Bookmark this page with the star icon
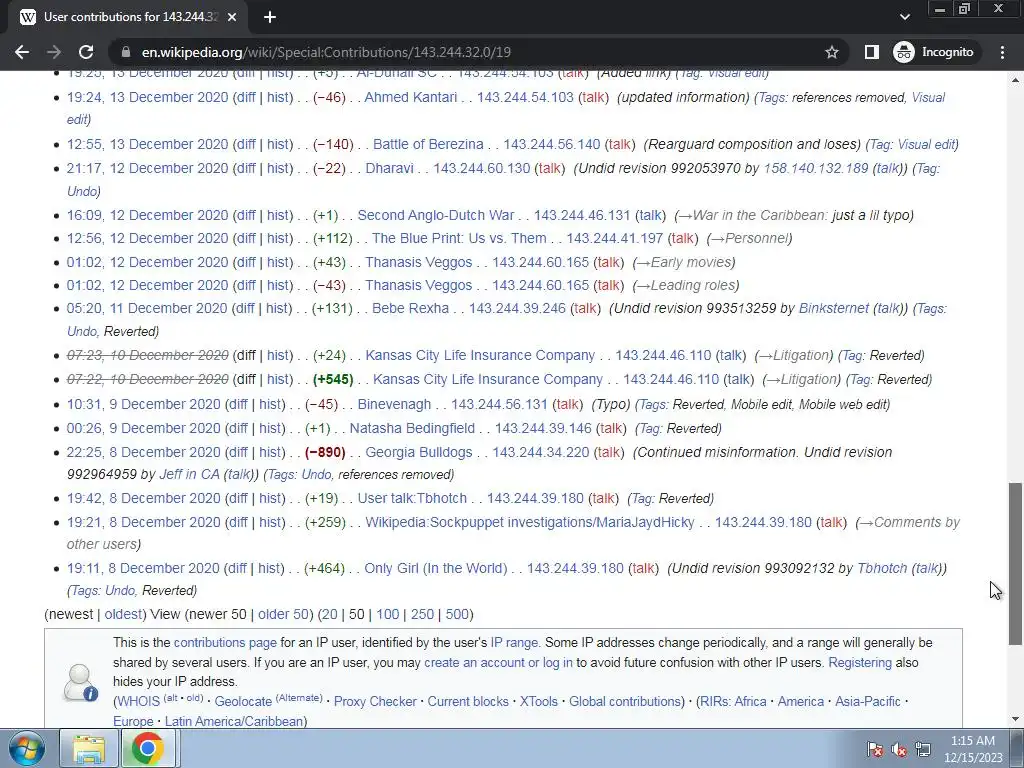Viewport: 1024px width, 768px height. pyautogui.click(x=831, y=52)
